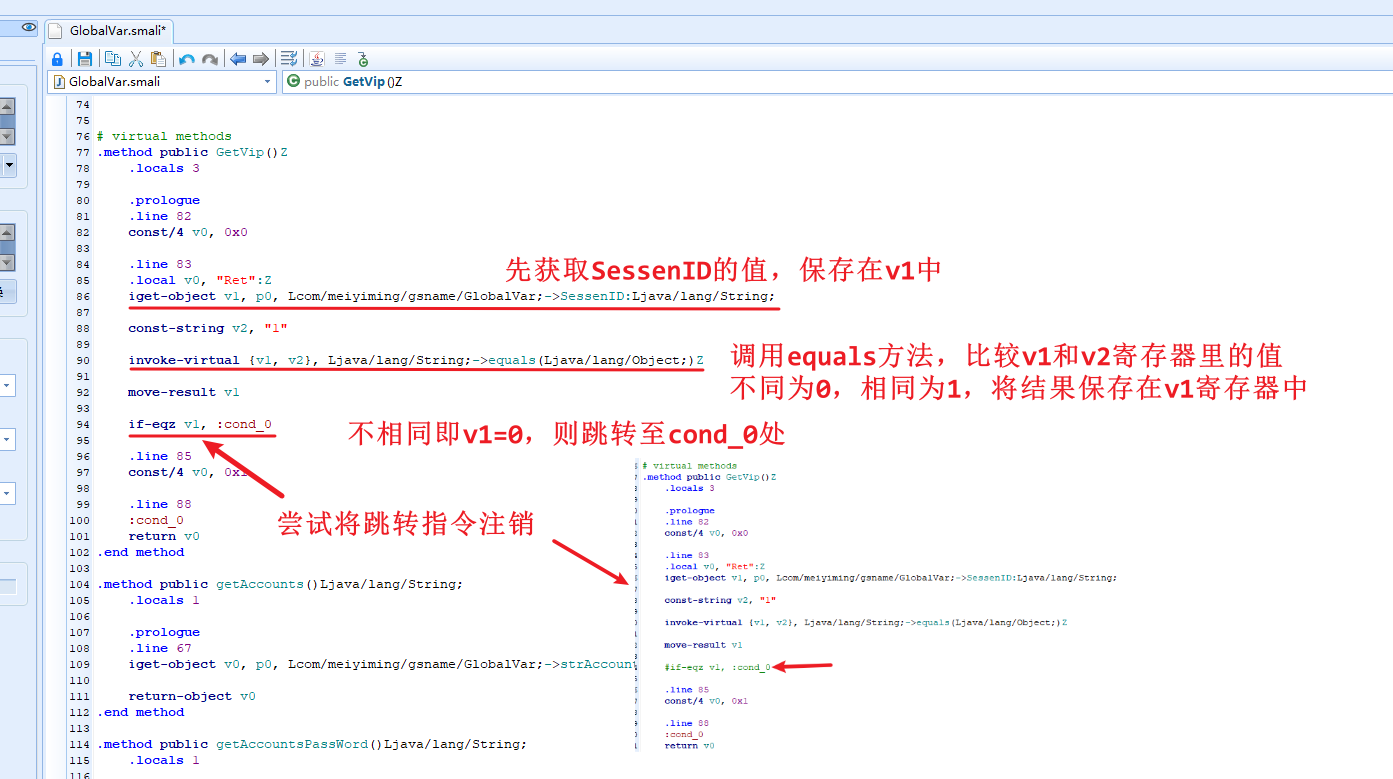Viewport: 1393px width, 779px height.
Task: Toggle the word wrap lines icon
Action: [x=289, y=59]
